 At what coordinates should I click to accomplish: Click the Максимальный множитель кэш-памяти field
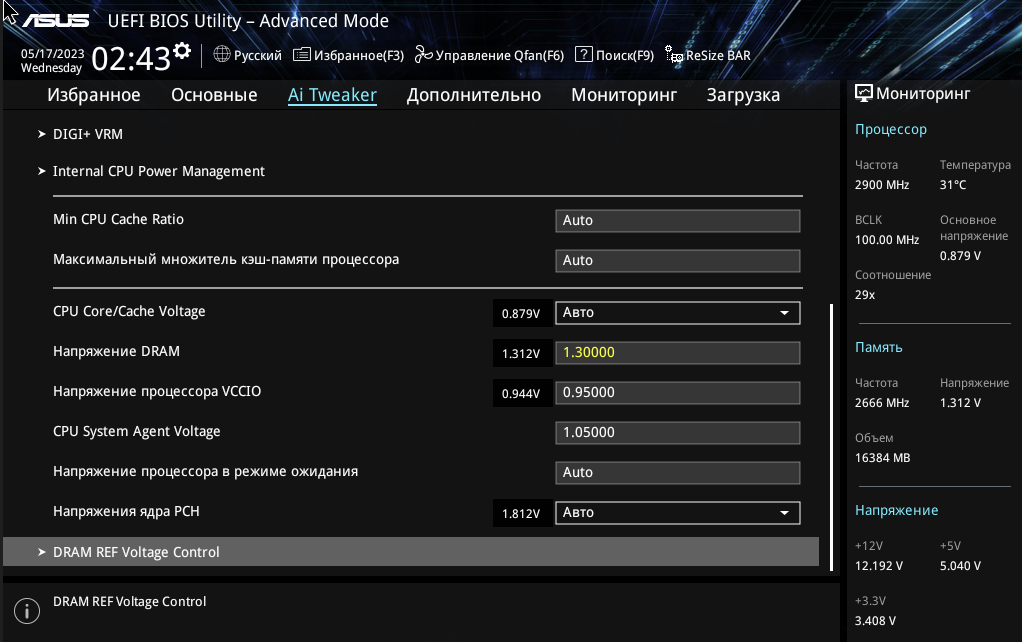pos(677,261)
